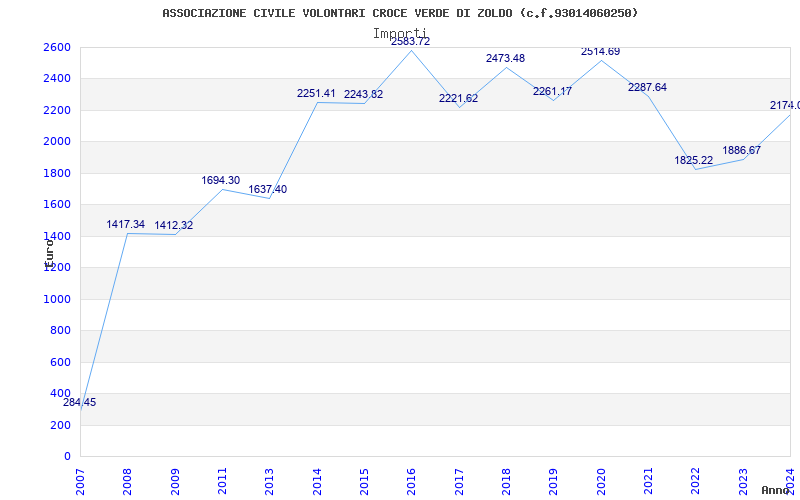The height and width of the screenshot is (500, 800).
Task: Click the 2023 year axis label
Action: tap(743, 479)
